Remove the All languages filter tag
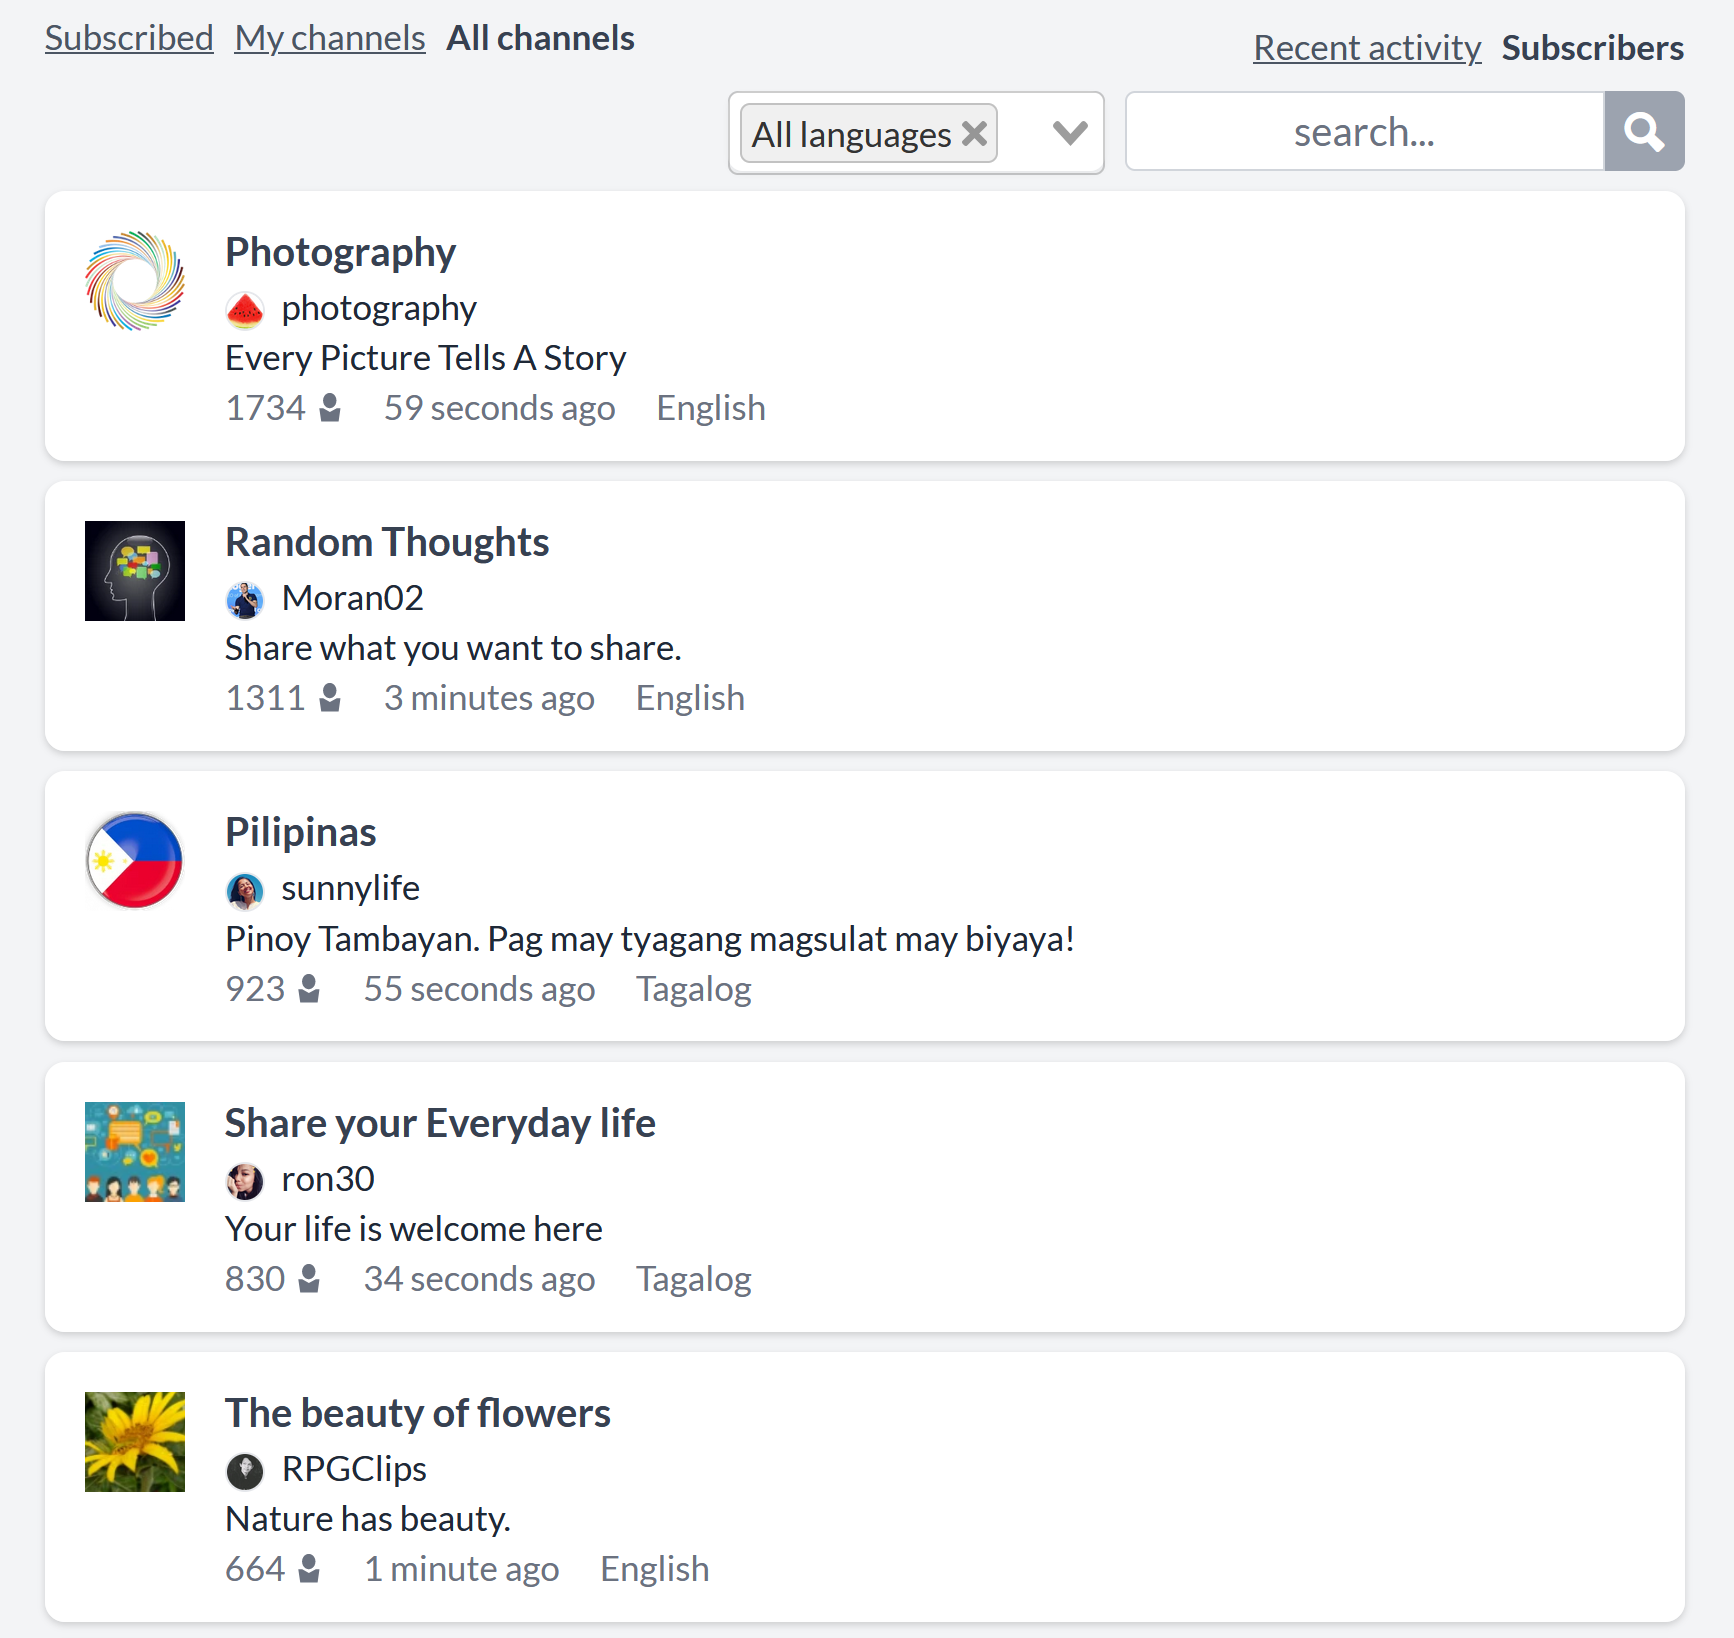This screenshot has width=1734, height=1638. pyautogui.click(x=974, y=133)
